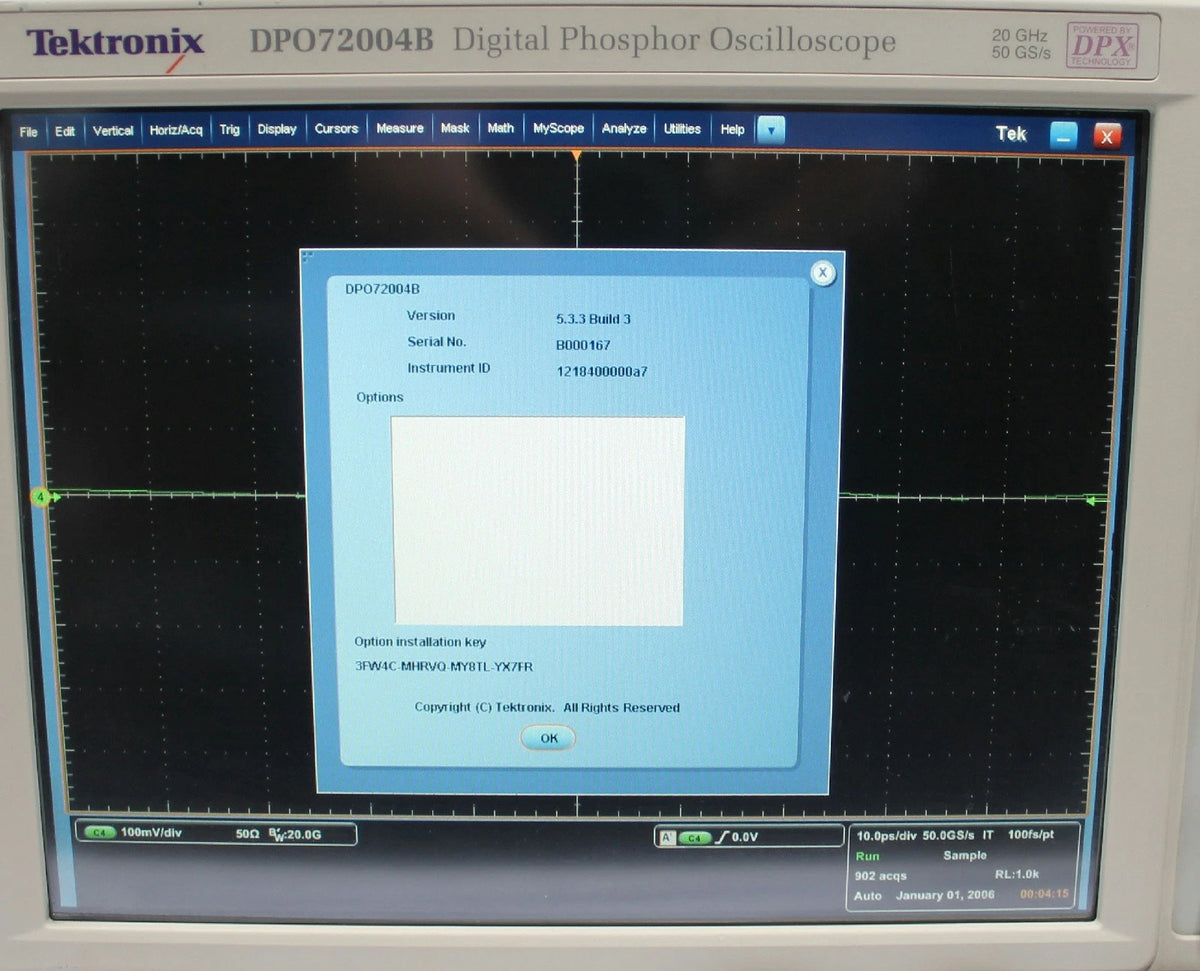Open the Help menu
This screenshot has width=1200, height=971.
[733, 129]
